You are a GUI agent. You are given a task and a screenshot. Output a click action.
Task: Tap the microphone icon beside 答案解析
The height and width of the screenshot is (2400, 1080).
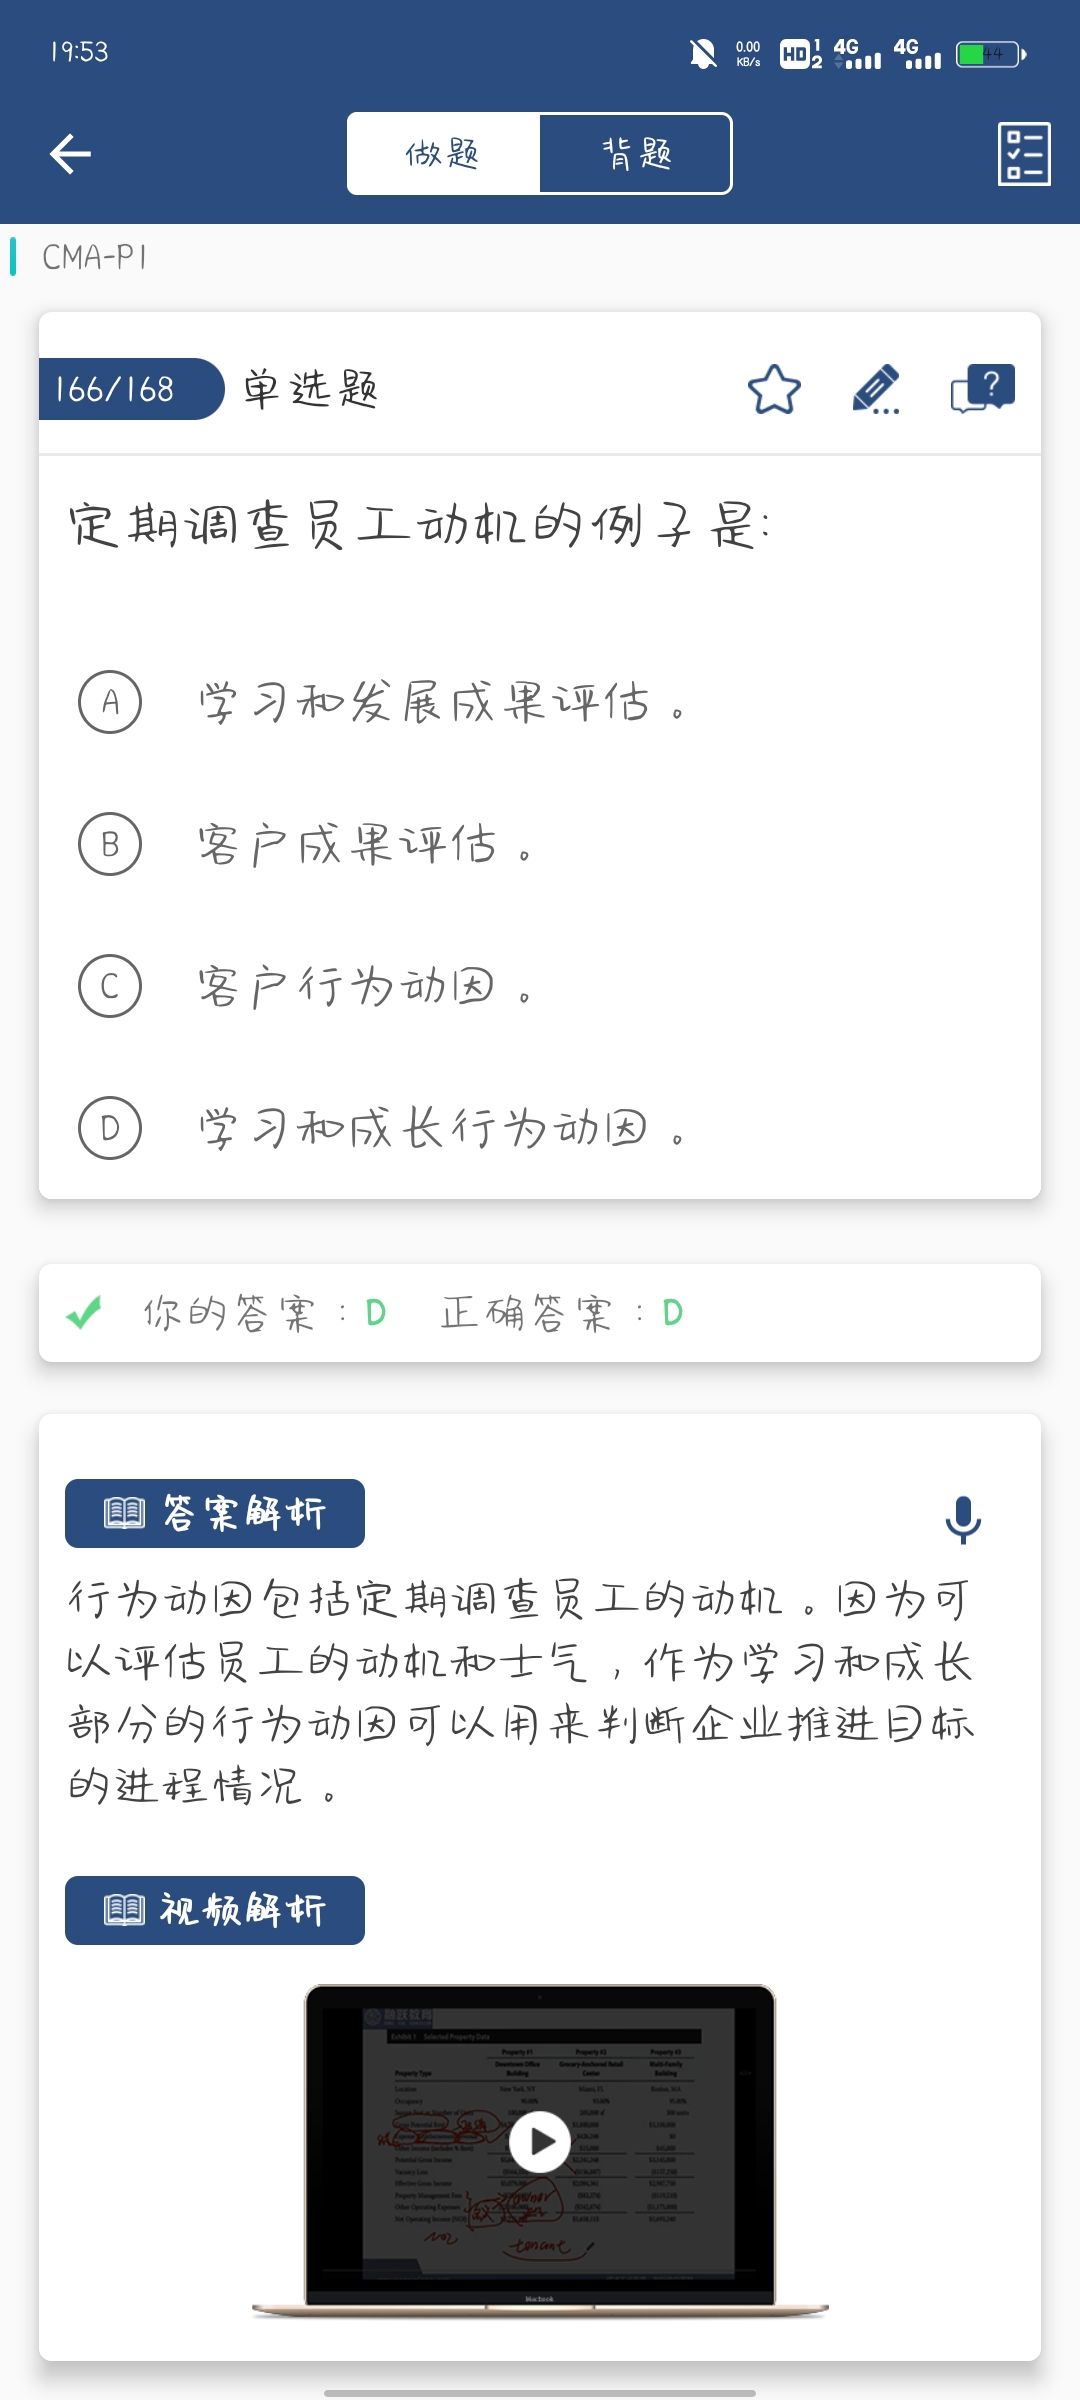click(963, 1519)
